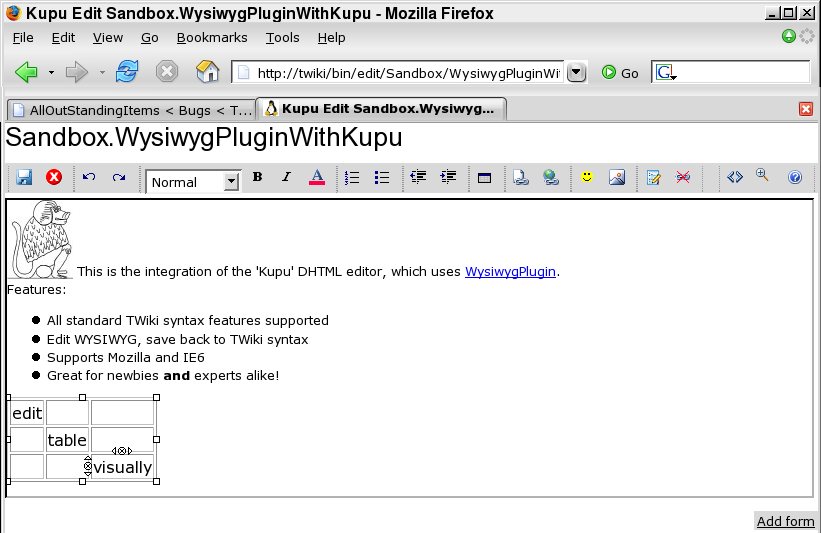
Task: Expand the URL address bar history dropdown
Action: tap(577, 72)
